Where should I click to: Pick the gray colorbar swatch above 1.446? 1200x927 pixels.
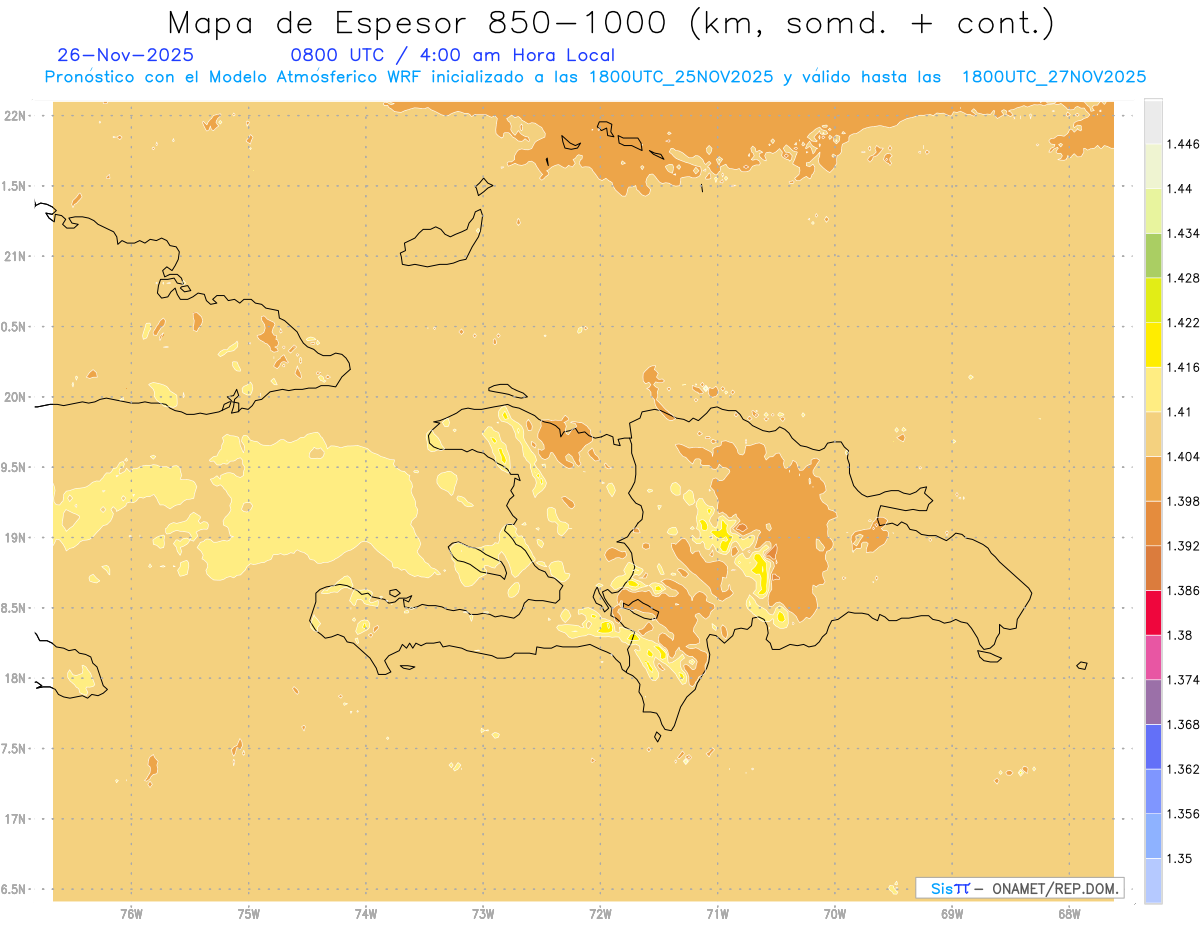click(1153, 121)
